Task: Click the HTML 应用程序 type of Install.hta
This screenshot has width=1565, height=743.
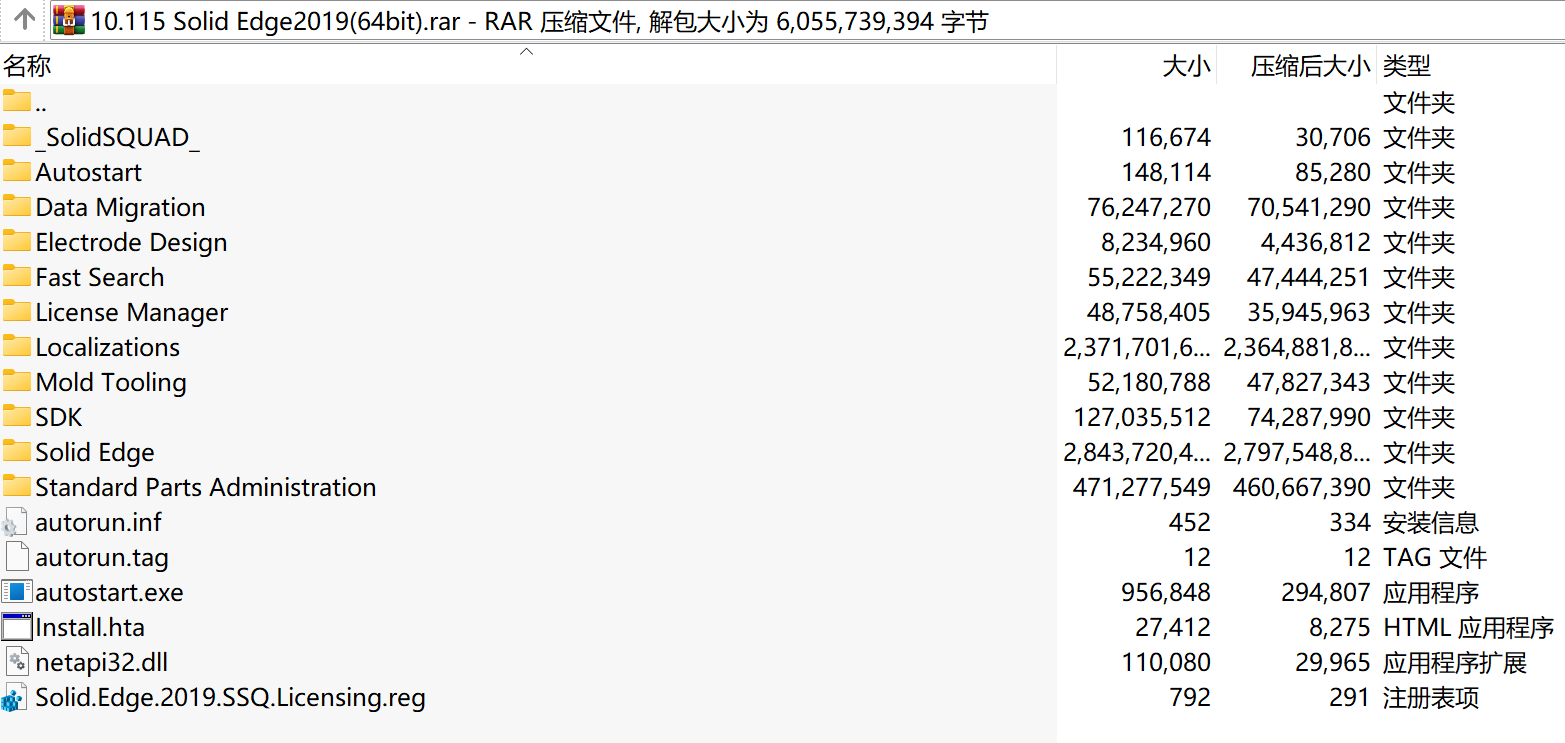Action: pyautogui.click(x=1468, y=627)
